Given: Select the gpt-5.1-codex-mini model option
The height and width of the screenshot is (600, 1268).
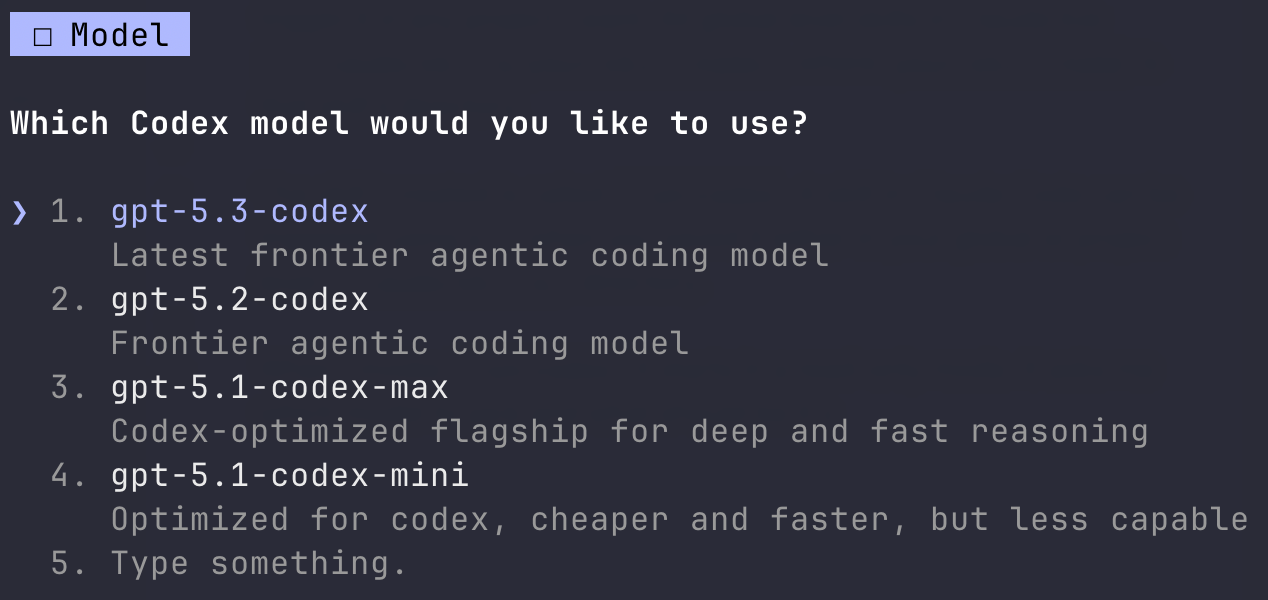Looking at the screenshot, I should (x=288, y=475).
